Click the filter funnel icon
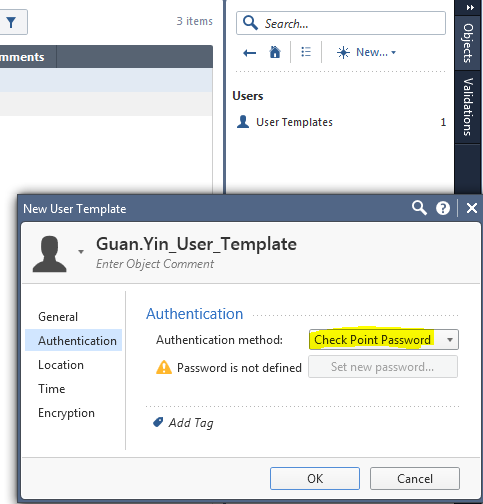The width and height of the screenshot is (483, 504). [x=11, y=23]
